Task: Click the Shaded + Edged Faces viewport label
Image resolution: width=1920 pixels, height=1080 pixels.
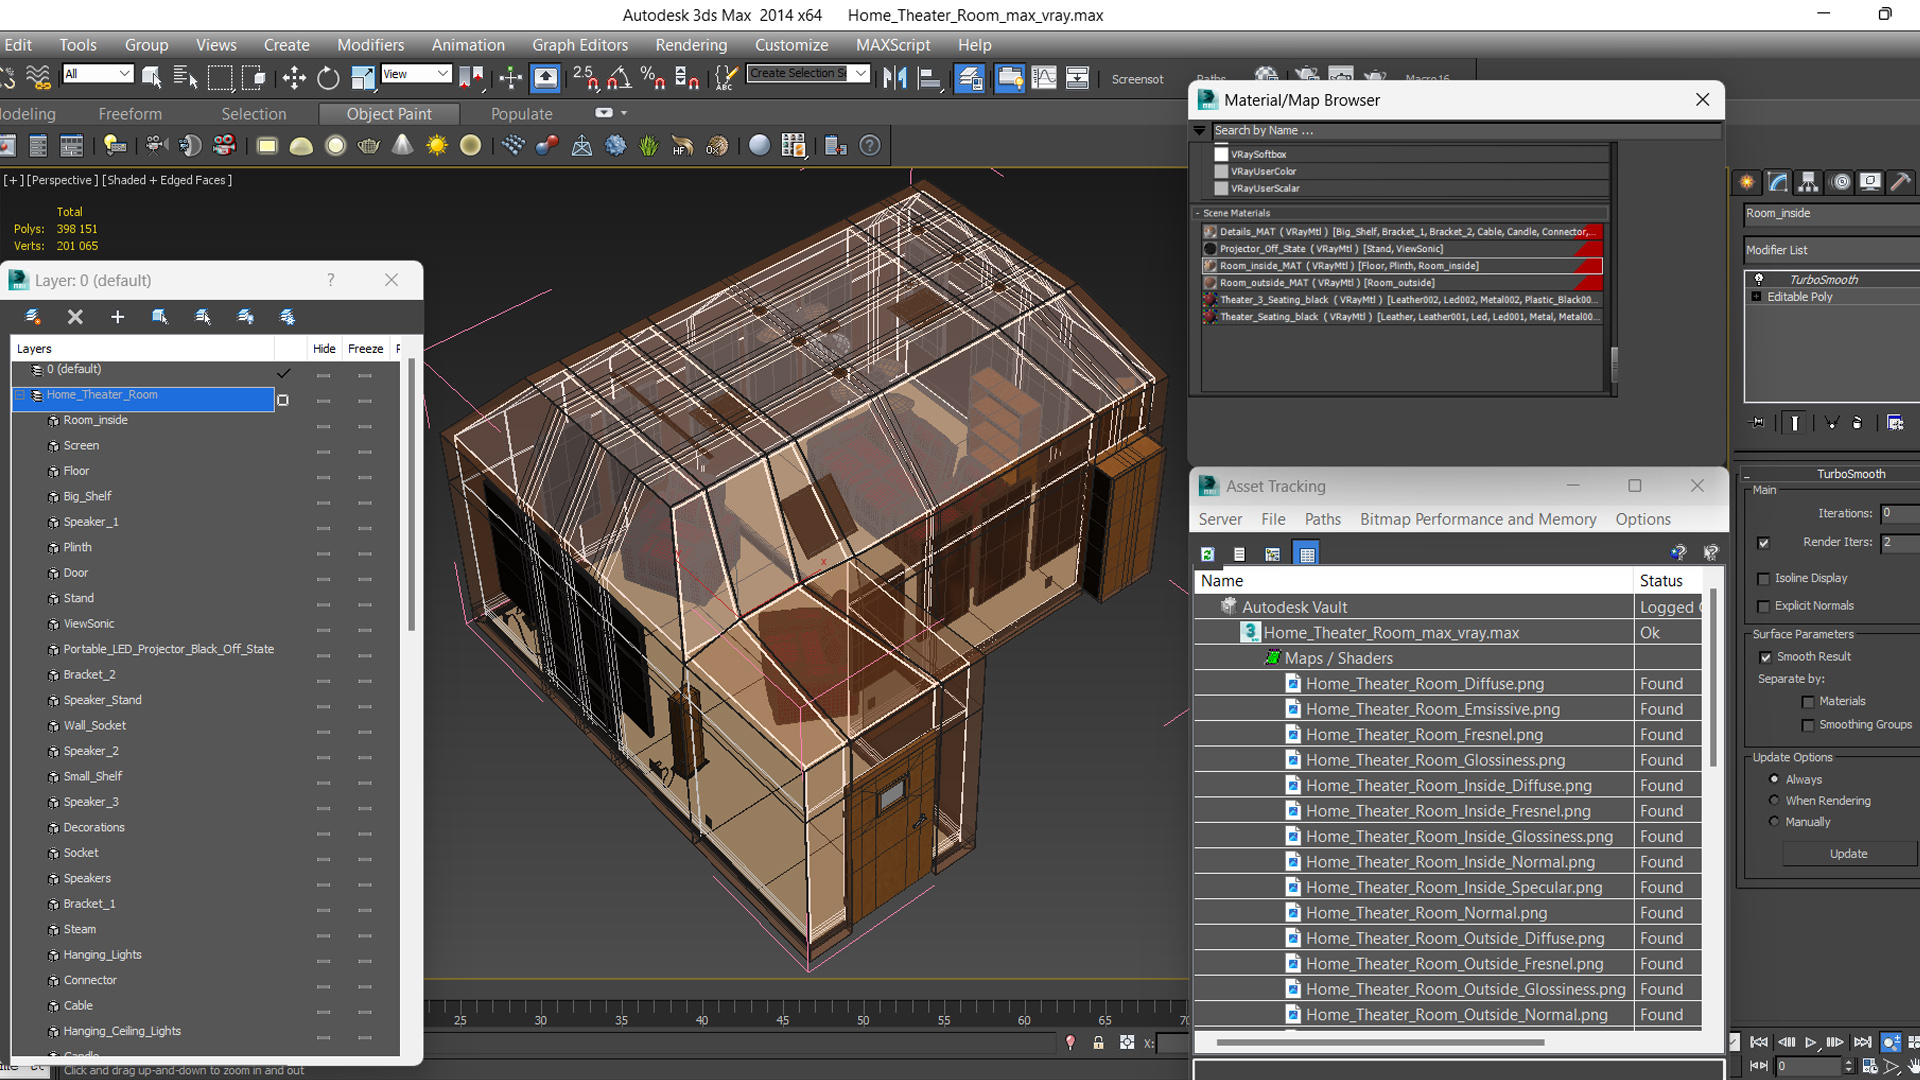Action: click(167, 180)
